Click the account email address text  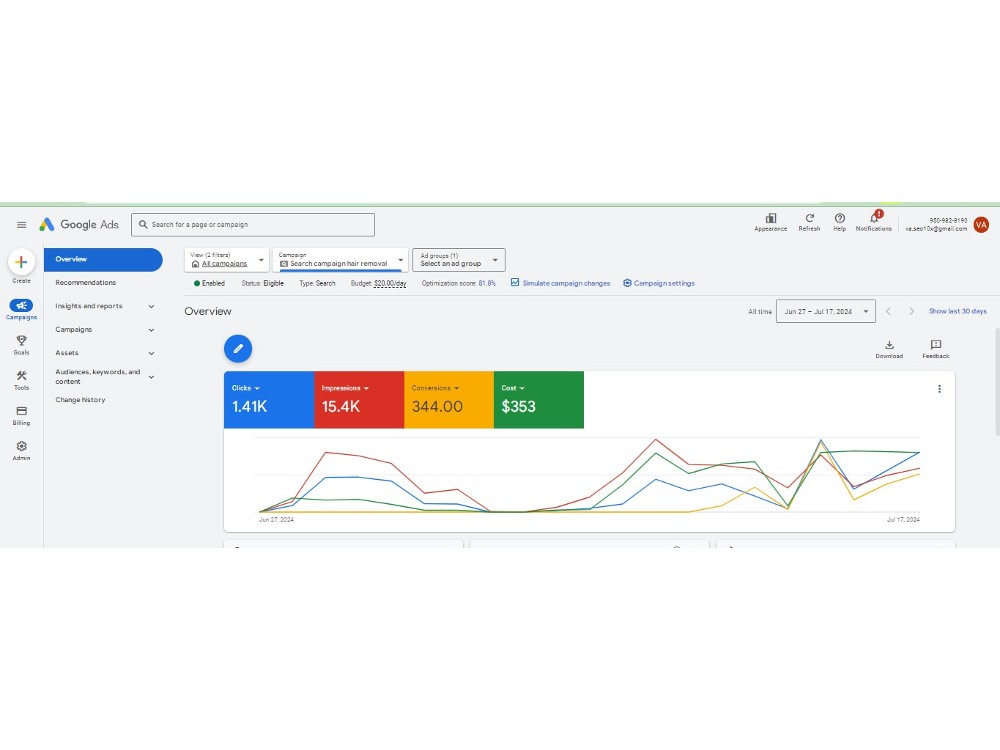coord(936,229)
